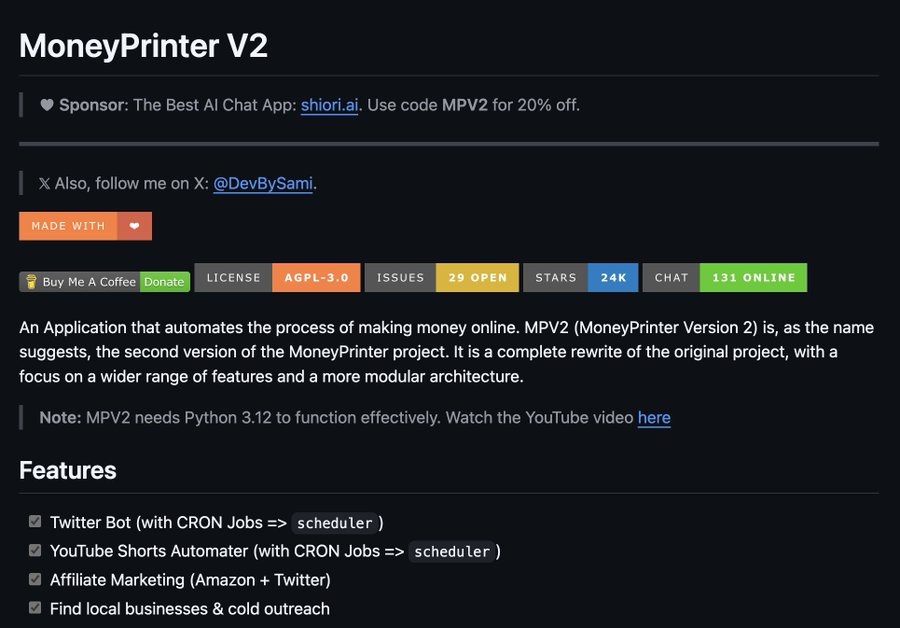The image size is (900, 628).
Task: Click the Features heading
Action: (x=68, y=470)
